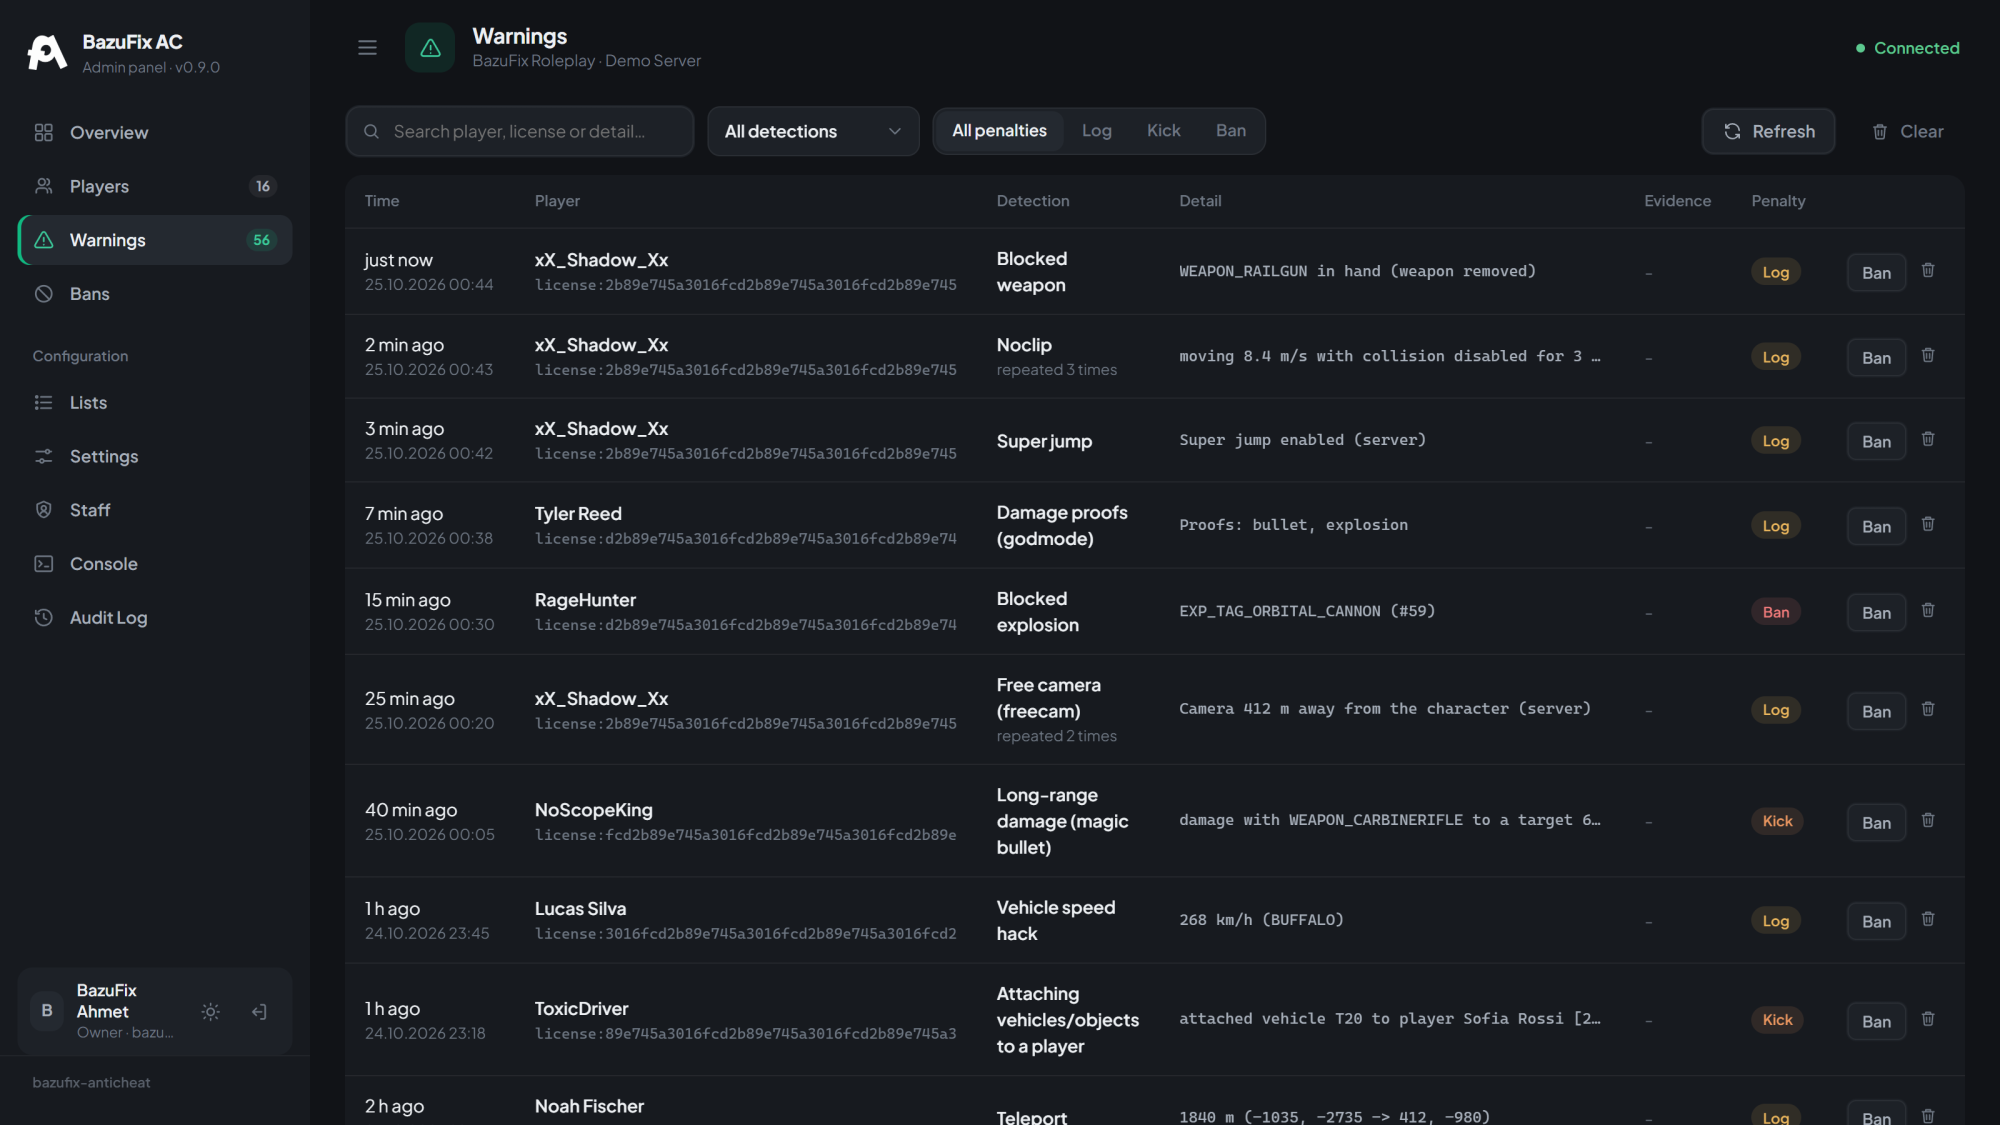This screenshot has width=2000, height=1125.
Task: Delete the RageHunter warning via trash icon
Action: point(1928,611)
